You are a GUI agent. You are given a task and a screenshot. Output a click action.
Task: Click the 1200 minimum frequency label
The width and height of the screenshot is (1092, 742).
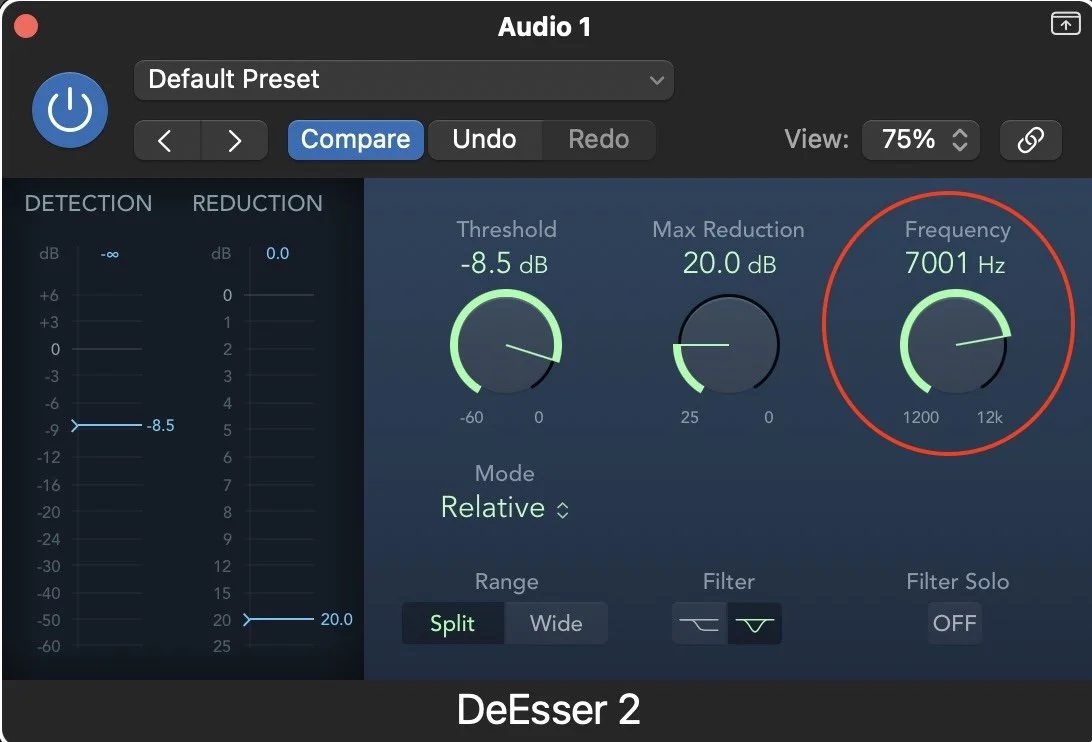pyautogui.click(x=921, y=417)
